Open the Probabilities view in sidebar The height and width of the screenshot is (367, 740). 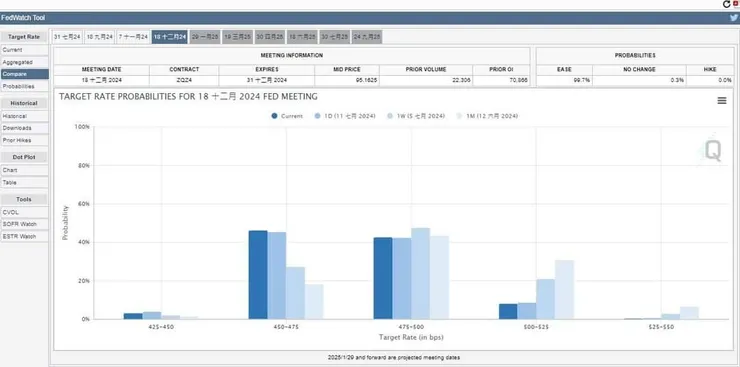point(24,86)
